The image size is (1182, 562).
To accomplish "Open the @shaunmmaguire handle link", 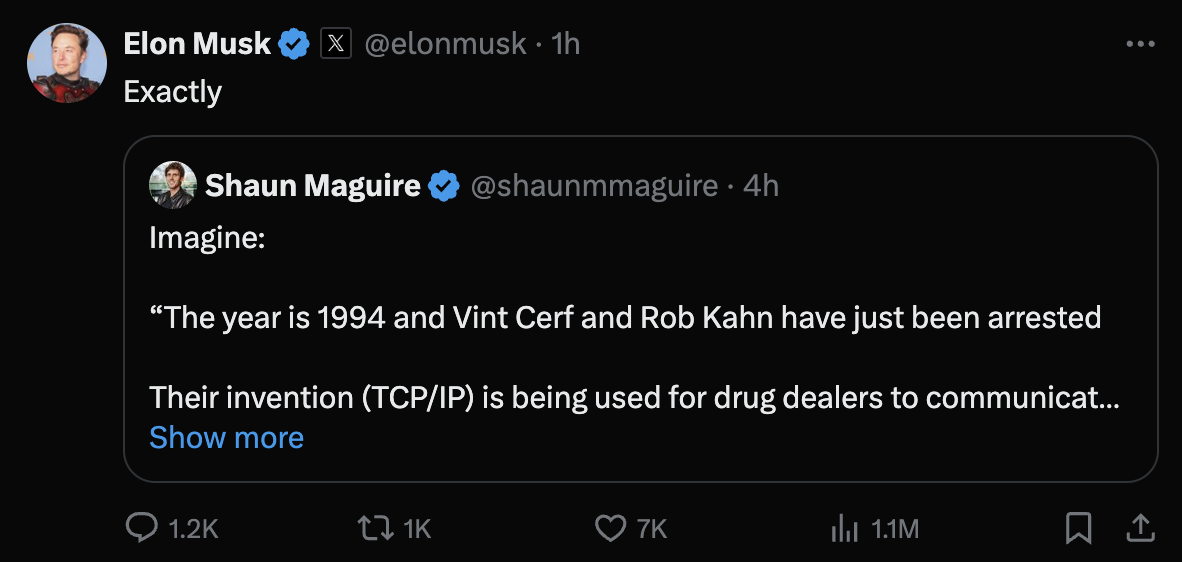I will [594, 186].
